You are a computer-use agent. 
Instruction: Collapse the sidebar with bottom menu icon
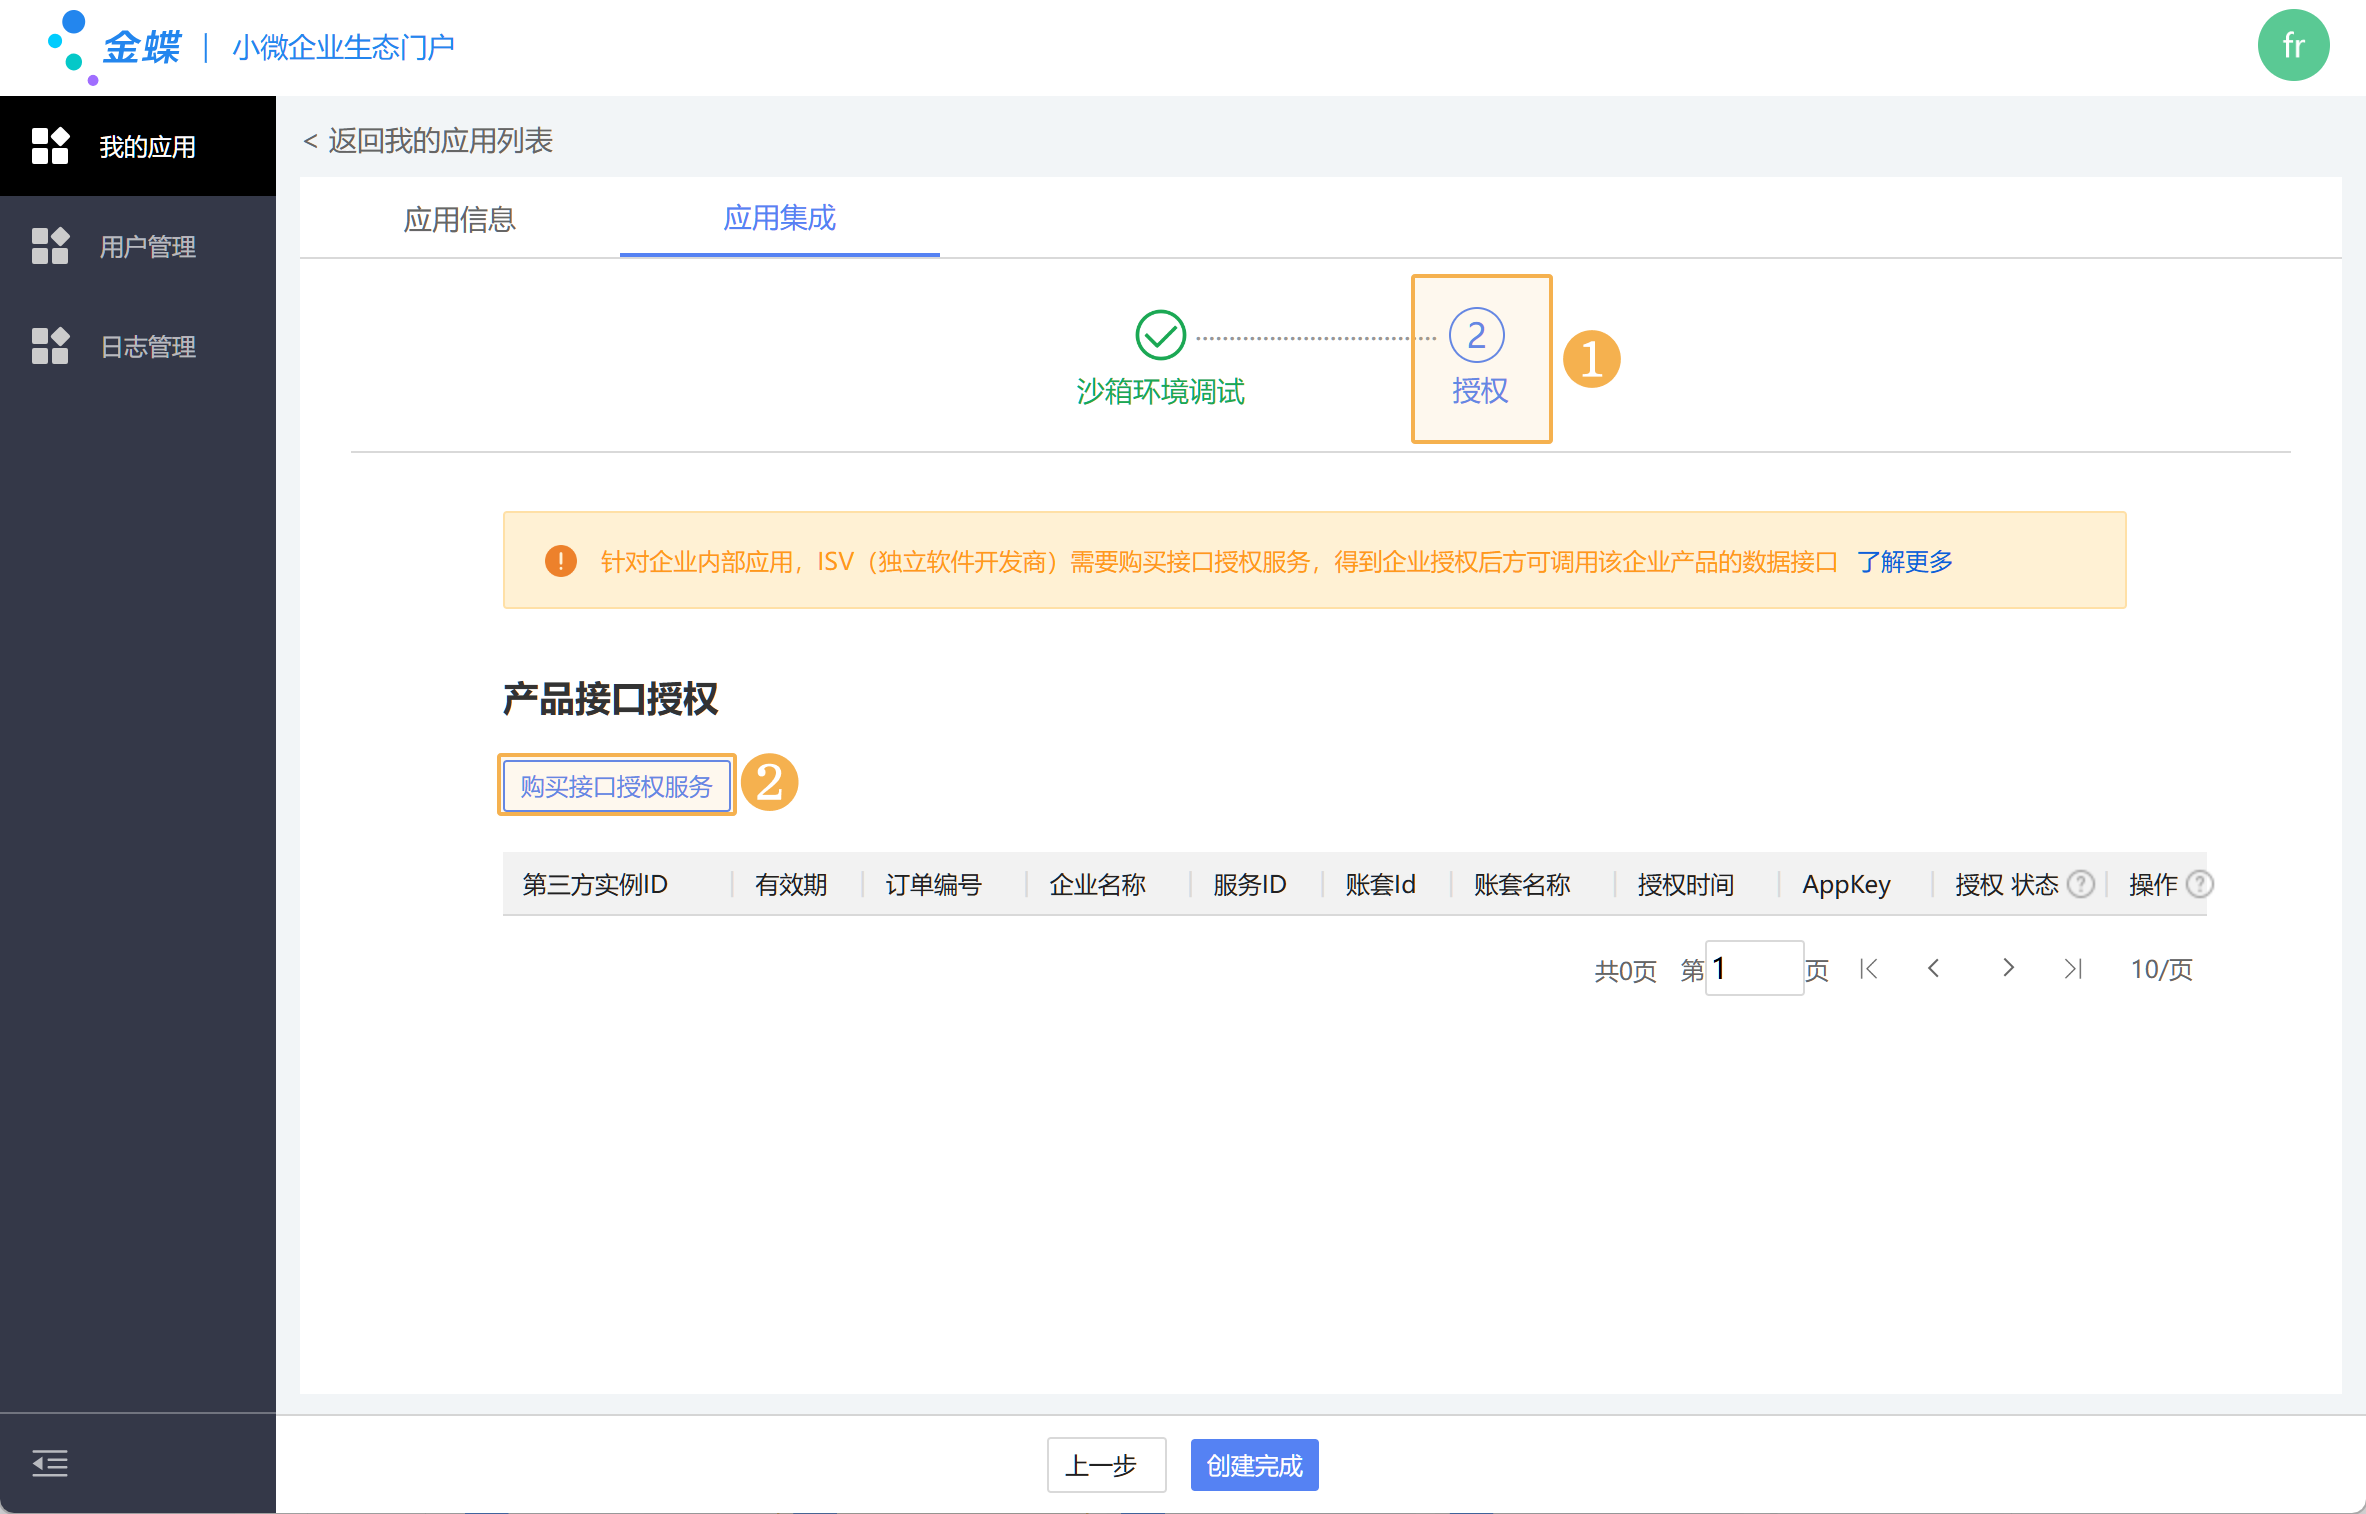50,1464
